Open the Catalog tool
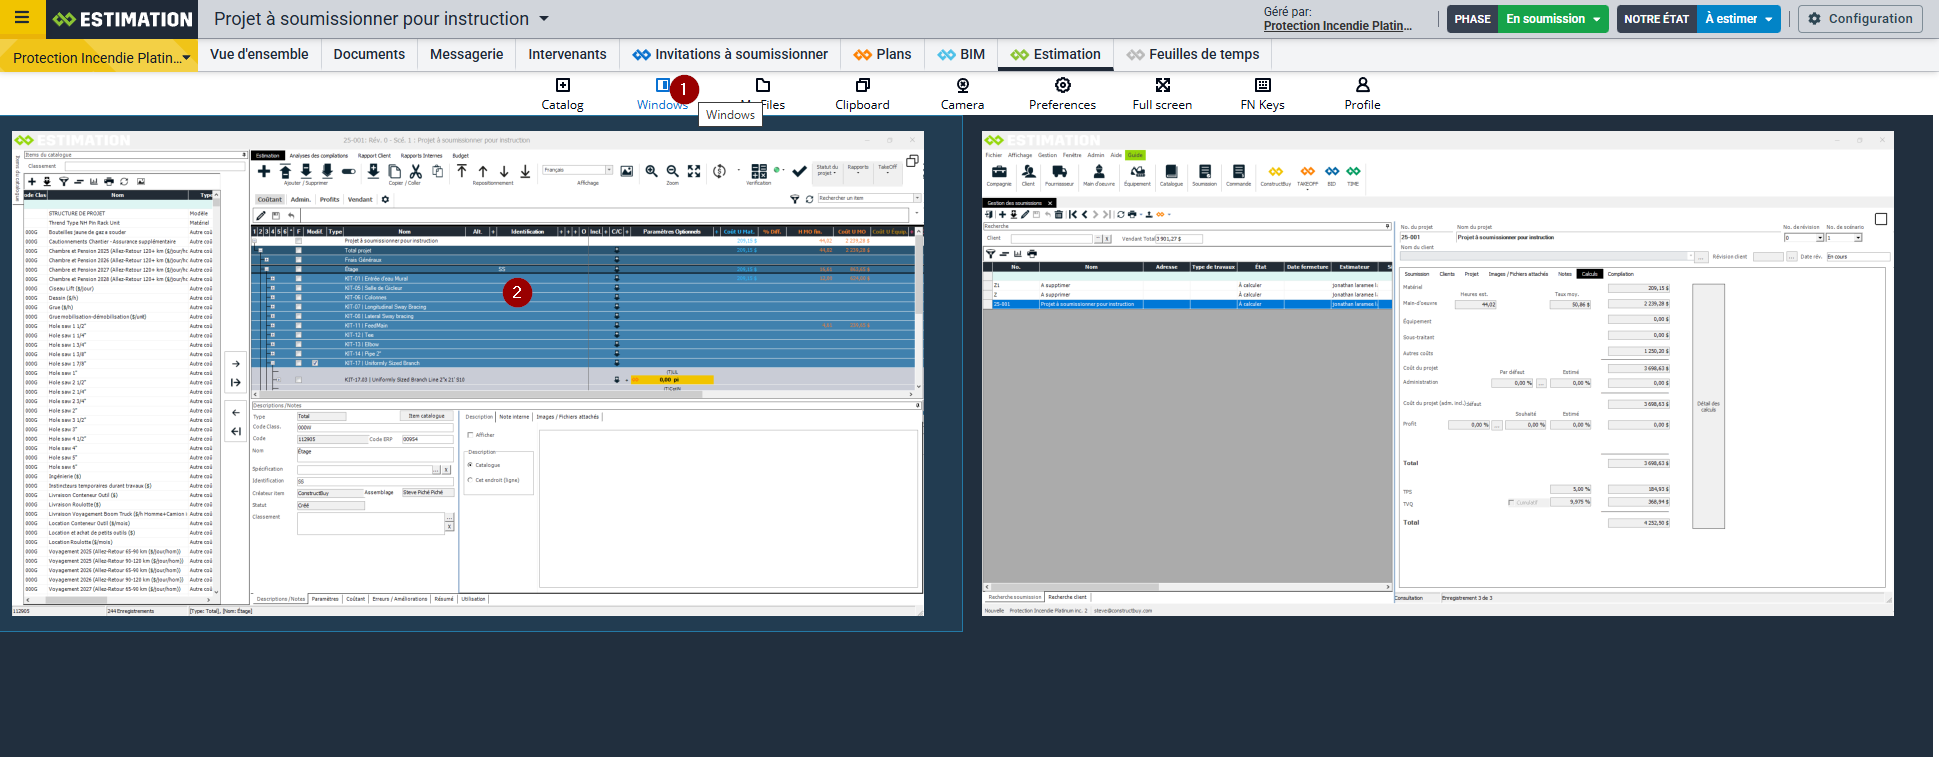1939x757 pixels. (x=562, y=93)
